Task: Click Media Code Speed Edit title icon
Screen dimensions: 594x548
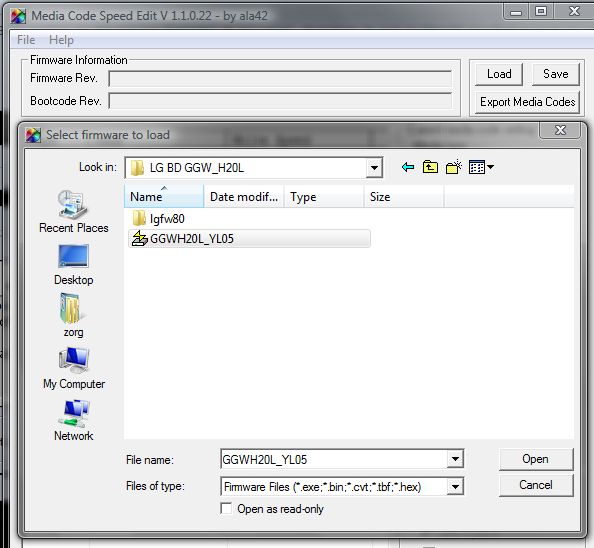Action: (18, 16)
